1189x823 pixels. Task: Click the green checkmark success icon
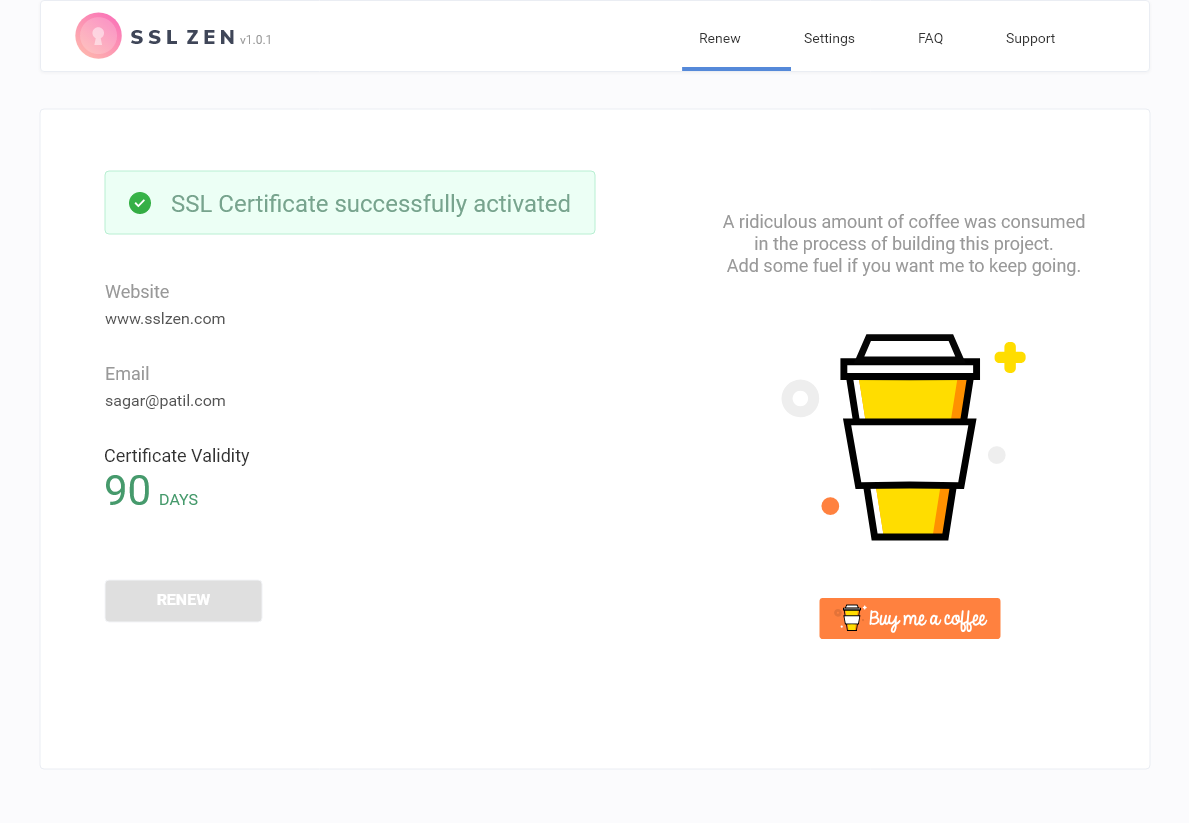click(140, 203)
